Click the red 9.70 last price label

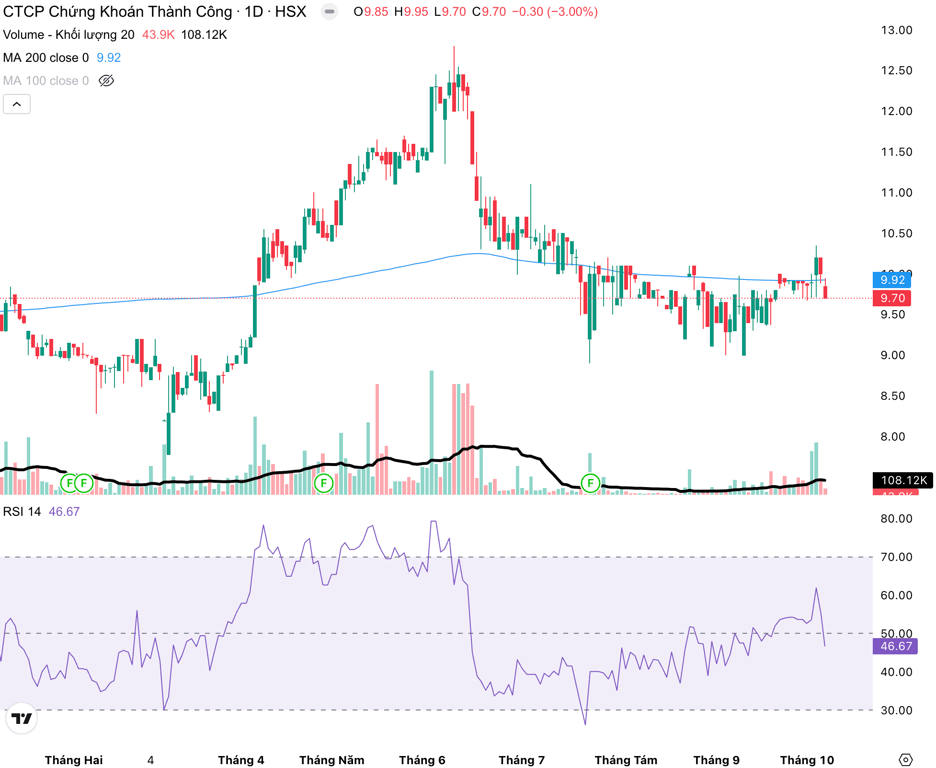coord(892,298)
